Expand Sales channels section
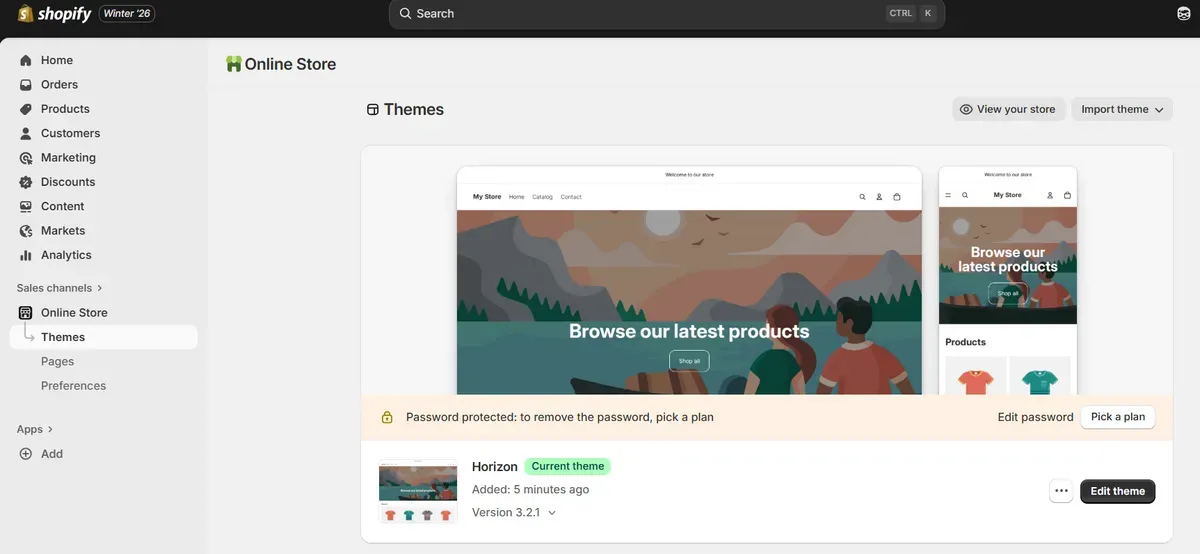Image resolution: width=1200 pixels, height=554 pixels. [59, 288]
